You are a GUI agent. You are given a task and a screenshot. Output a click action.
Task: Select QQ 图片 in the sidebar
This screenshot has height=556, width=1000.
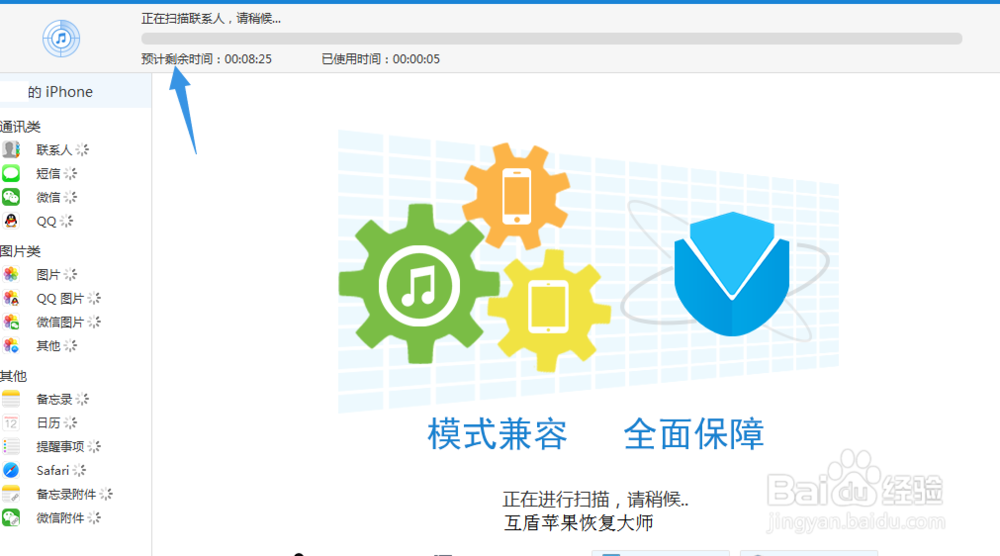tap(60, 298)
